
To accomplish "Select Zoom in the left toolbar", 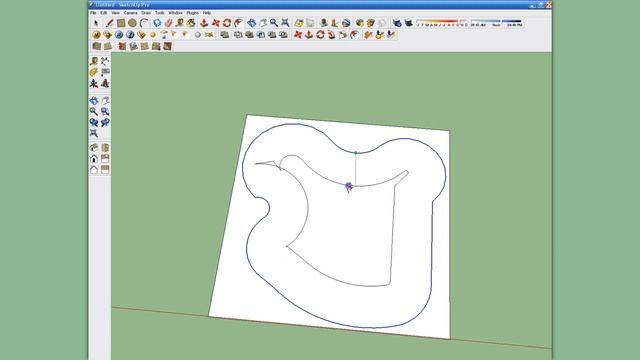I will click(94, 111).
